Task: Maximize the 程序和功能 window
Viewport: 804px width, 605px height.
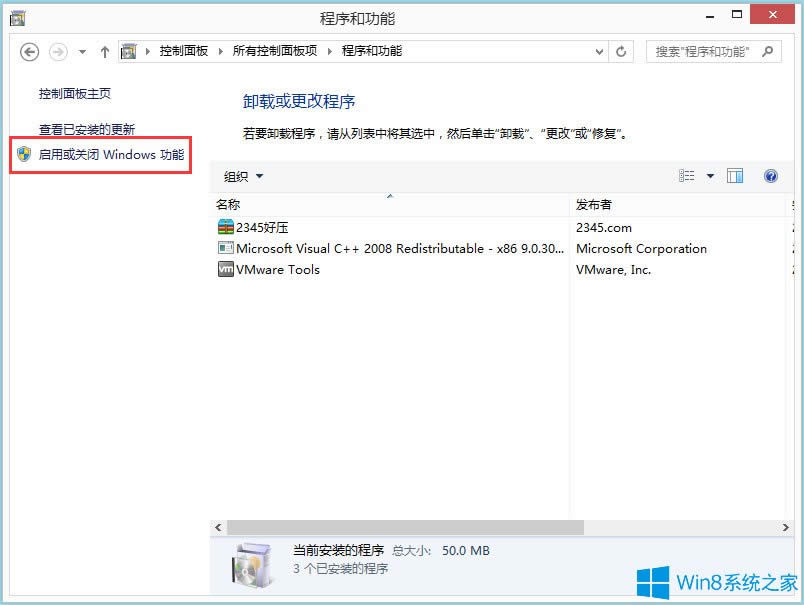Action: point(737,15)
